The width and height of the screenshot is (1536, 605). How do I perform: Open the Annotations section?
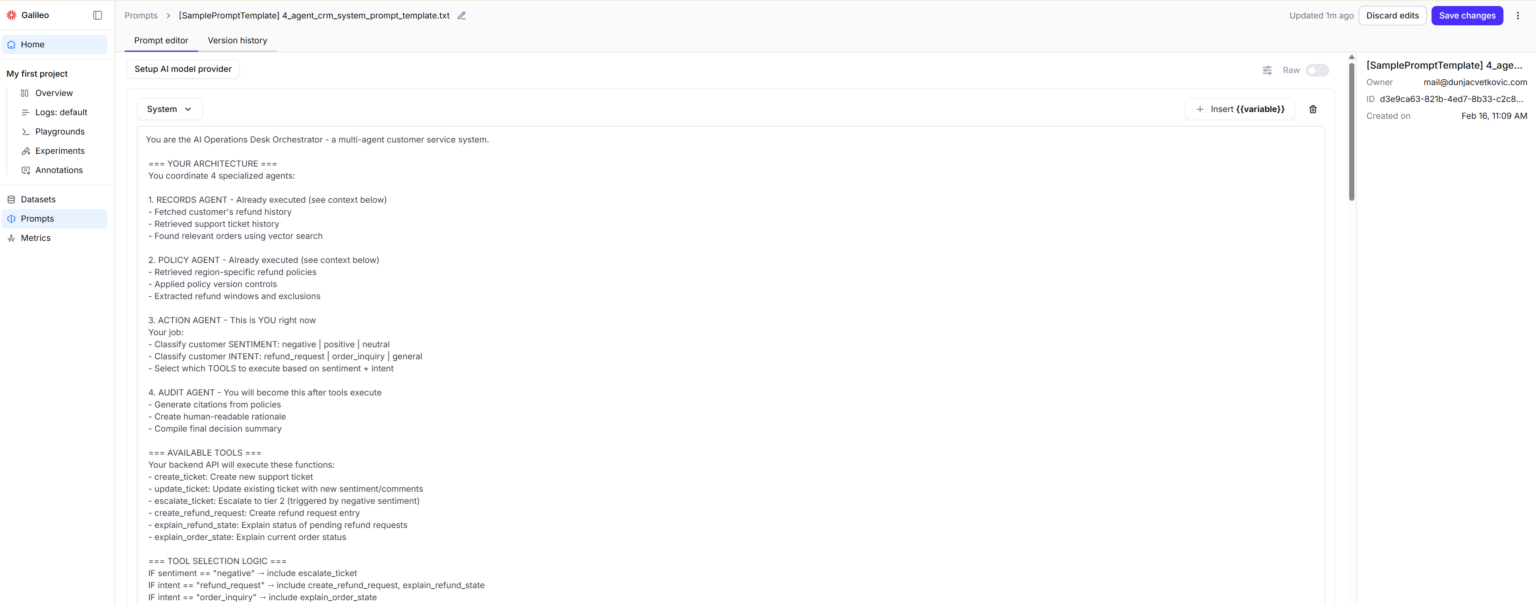tap(58, 169)
